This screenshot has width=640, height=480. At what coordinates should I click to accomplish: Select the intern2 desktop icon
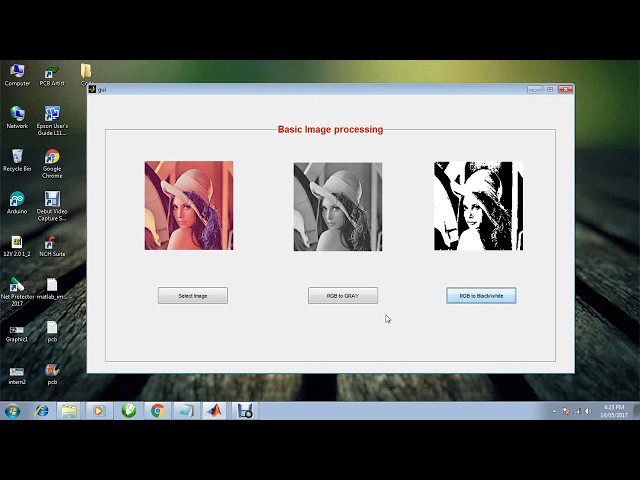(x=17, y=376)
